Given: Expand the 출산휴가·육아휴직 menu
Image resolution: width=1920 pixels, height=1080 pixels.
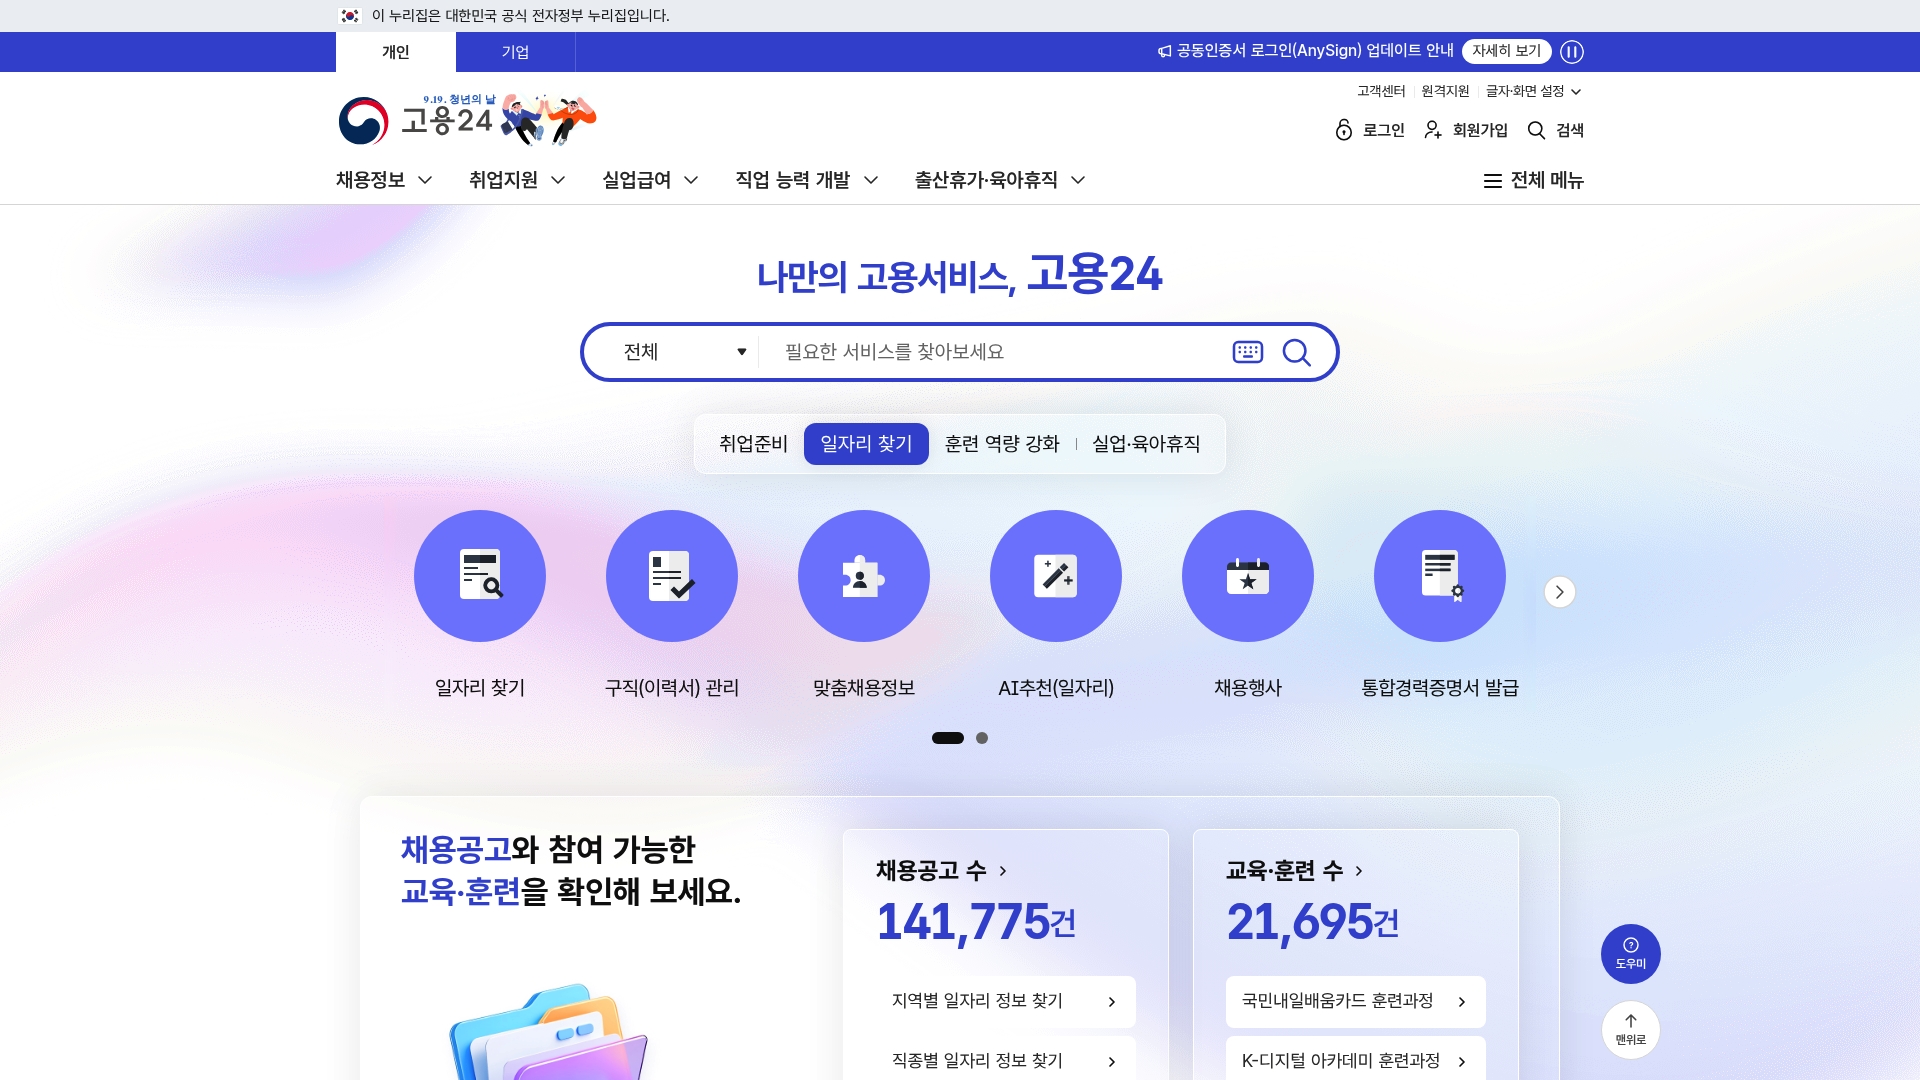Looking at the screenshot, I should (1000, 180).
